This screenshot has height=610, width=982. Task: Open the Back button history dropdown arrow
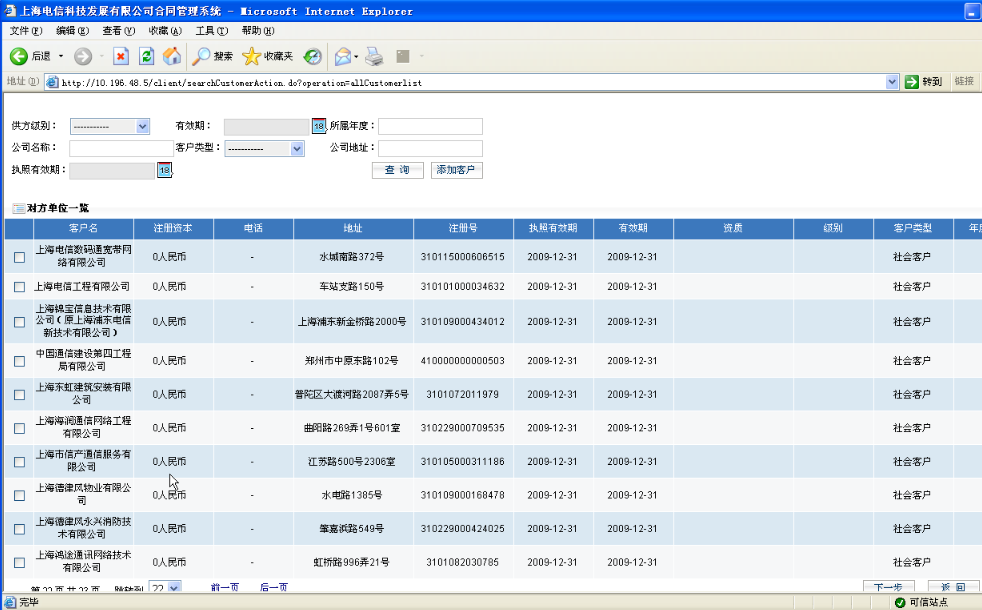(61, 56)
